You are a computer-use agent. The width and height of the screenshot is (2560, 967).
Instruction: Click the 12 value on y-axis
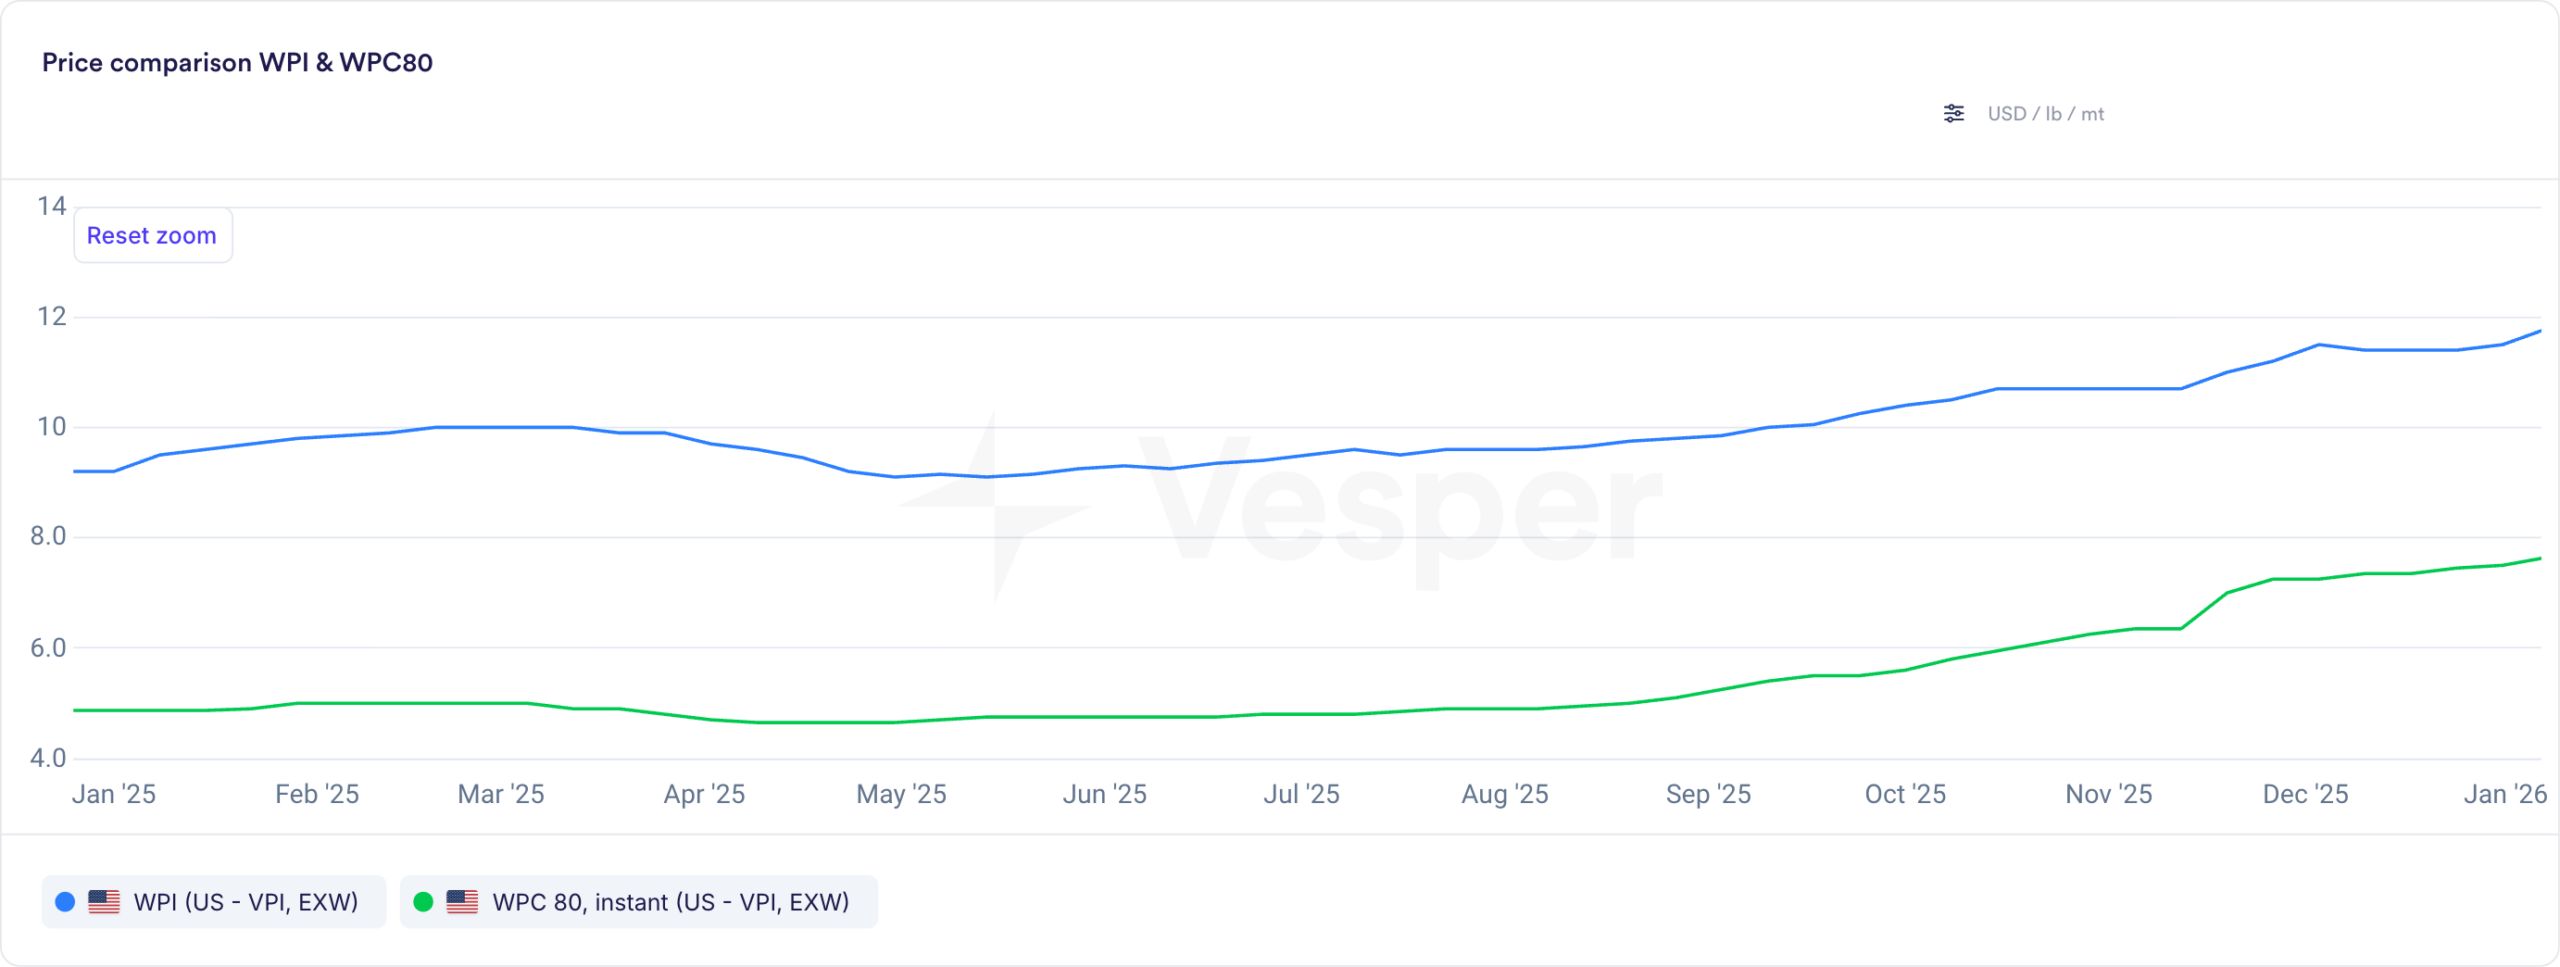pyautogui.click(x=52, y=317)
